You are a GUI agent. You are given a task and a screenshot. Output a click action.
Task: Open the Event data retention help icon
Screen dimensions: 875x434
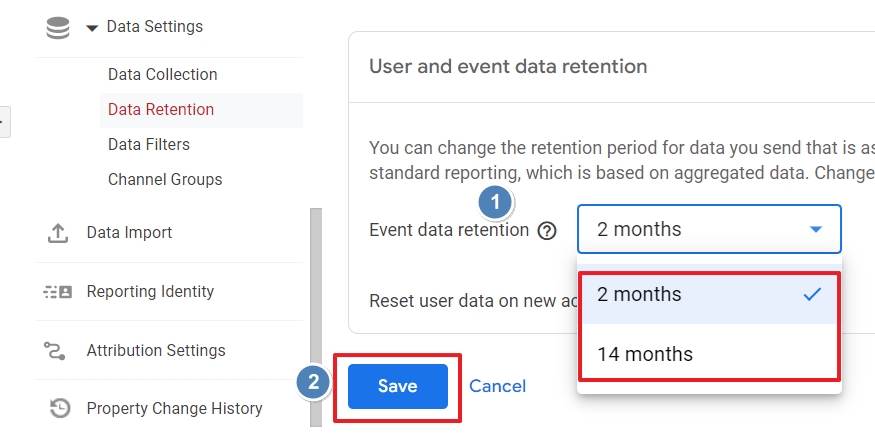(x=547, y=231)
